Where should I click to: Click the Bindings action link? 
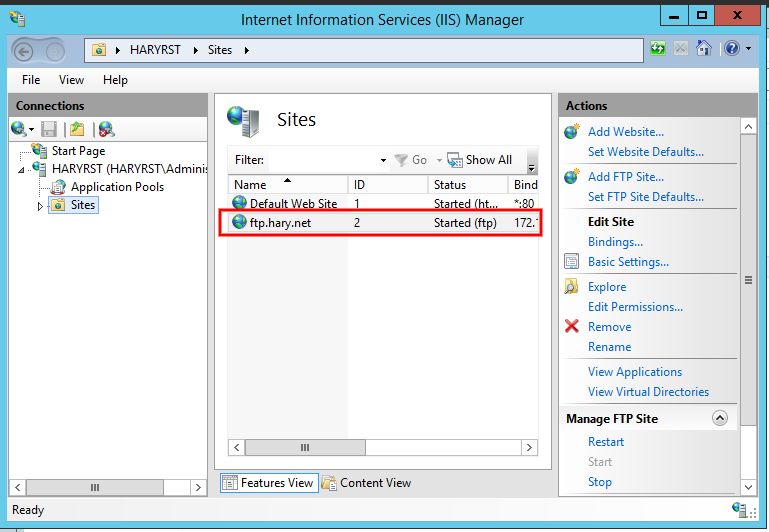[615, 242]
